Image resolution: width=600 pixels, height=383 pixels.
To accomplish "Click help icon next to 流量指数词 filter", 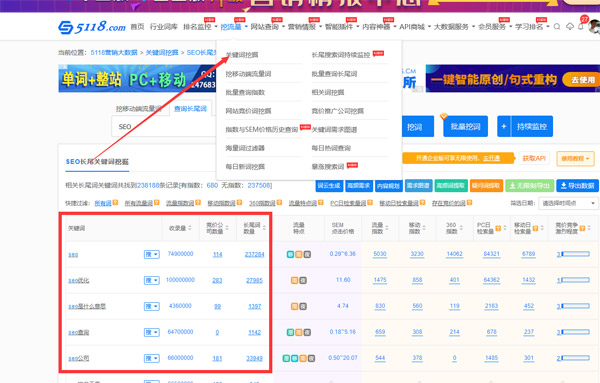I will point(198,203).
